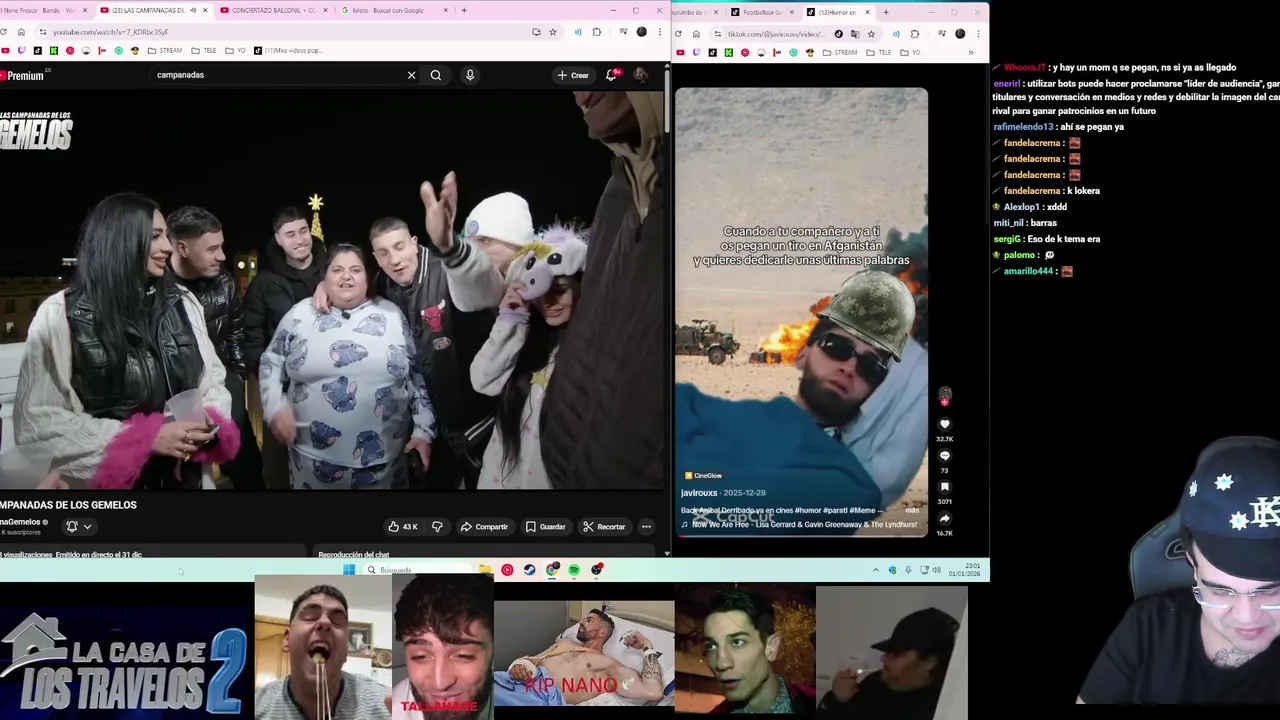
Task: Click the CineGlow effect tag
Action: [x=702, y=476]
